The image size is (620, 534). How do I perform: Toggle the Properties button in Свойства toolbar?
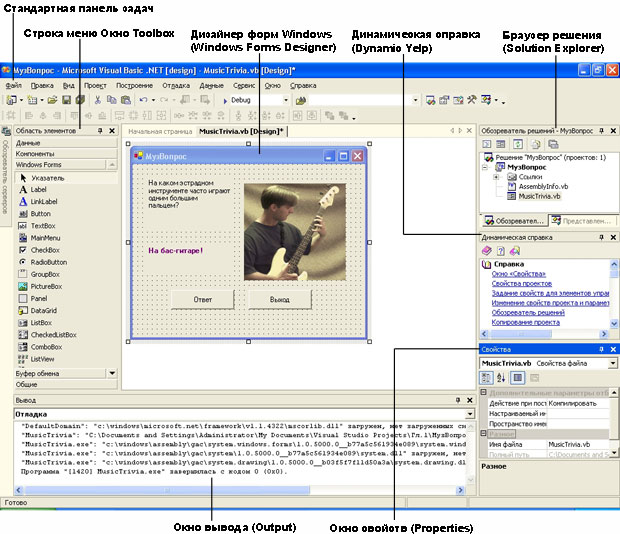tap(518, 378)
